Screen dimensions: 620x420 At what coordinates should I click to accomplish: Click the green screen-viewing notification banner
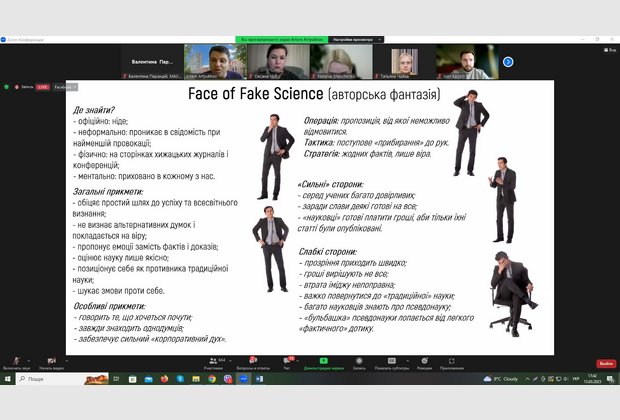(x=282, y=40)
